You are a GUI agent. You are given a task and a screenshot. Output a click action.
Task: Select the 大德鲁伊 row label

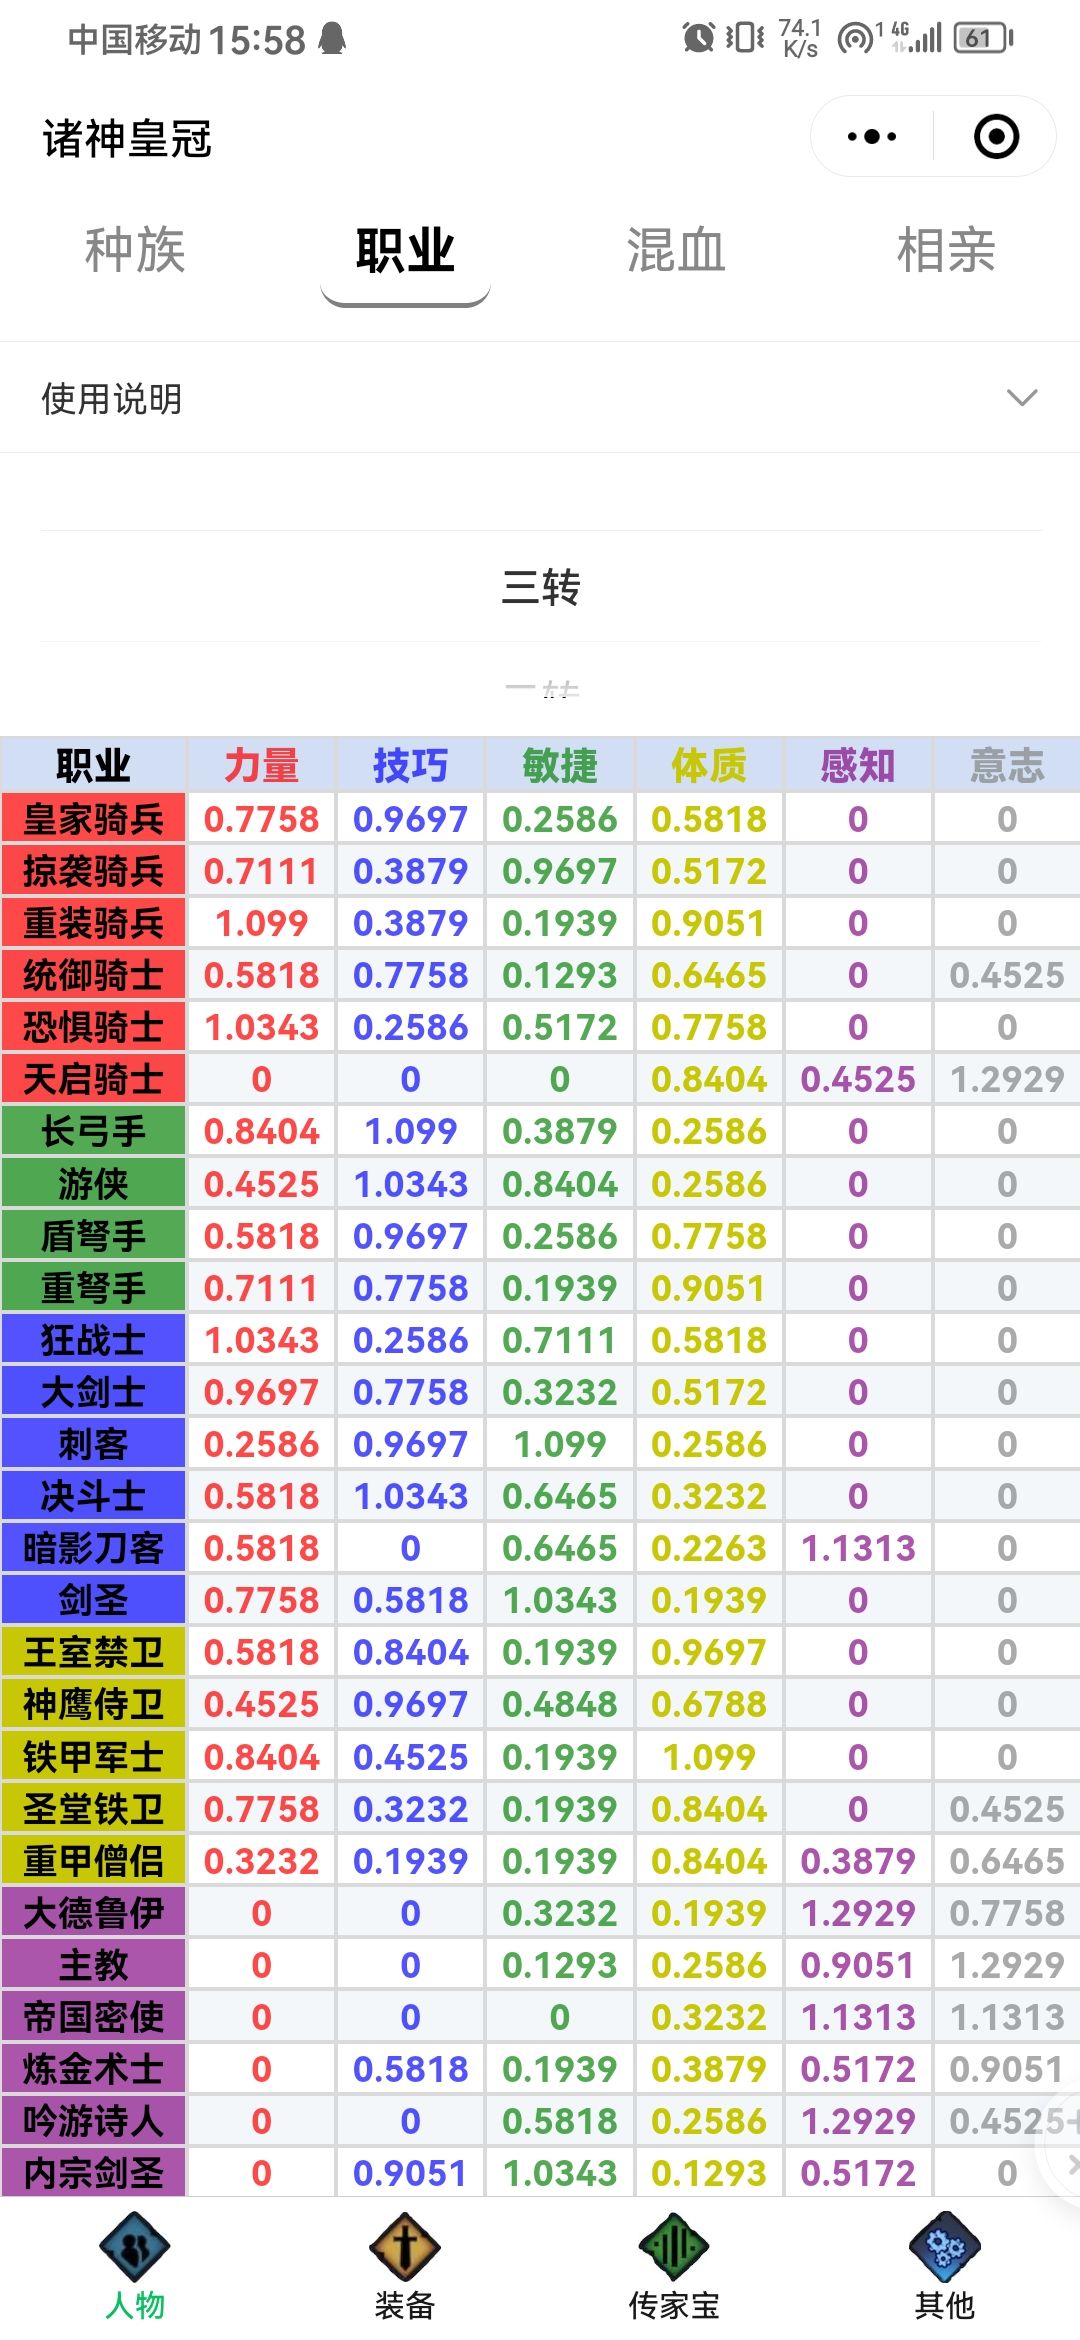[93, 1913]
